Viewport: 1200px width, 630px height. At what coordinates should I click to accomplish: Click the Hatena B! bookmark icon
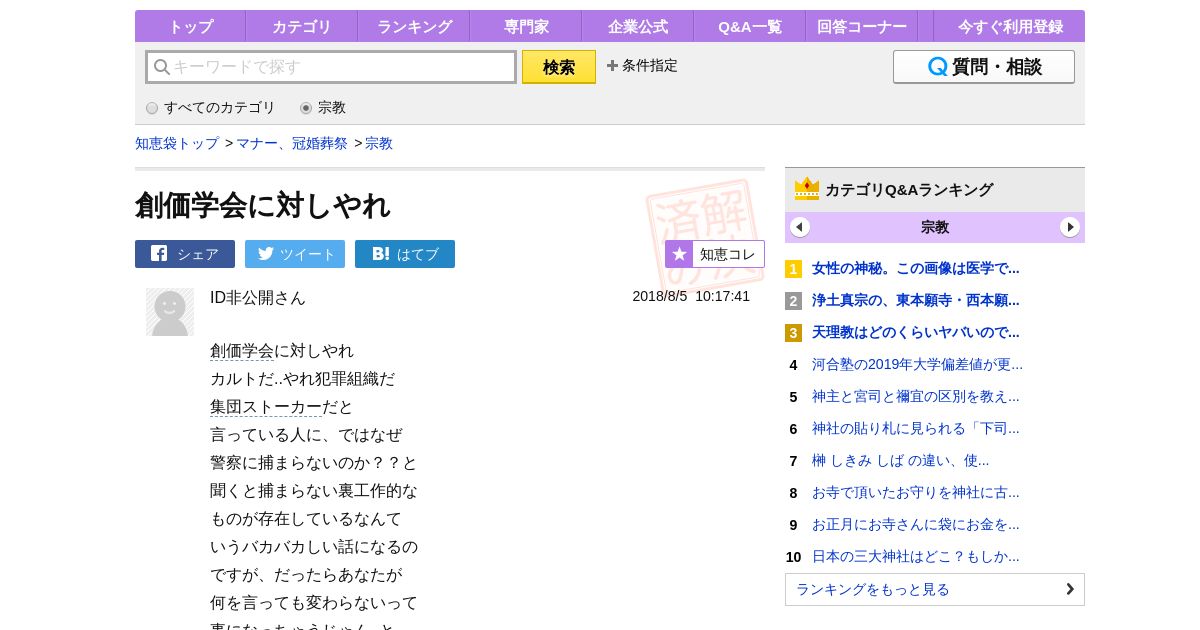(x=380, y=254)
